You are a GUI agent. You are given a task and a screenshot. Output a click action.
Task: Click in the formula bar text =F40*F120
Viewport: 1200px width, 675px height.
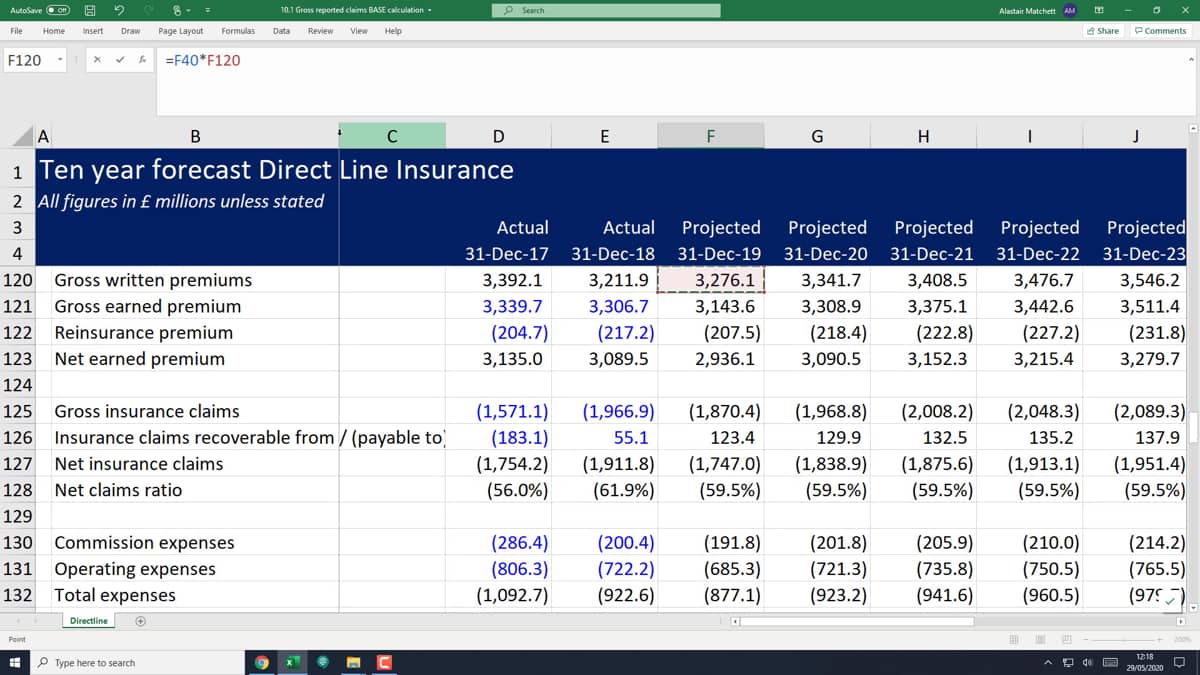coord(202,60)
